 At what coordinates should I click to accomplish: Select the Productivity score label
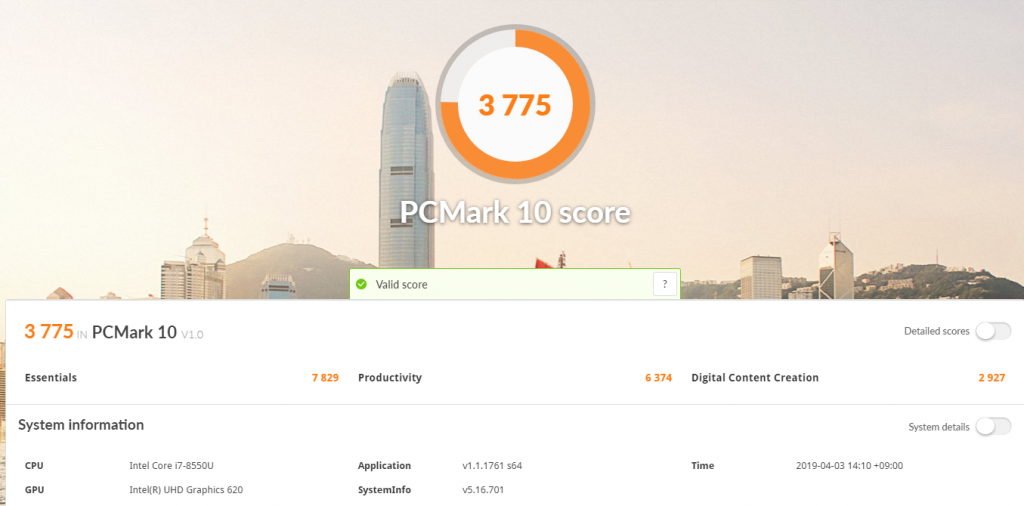[x=390, y=377]
